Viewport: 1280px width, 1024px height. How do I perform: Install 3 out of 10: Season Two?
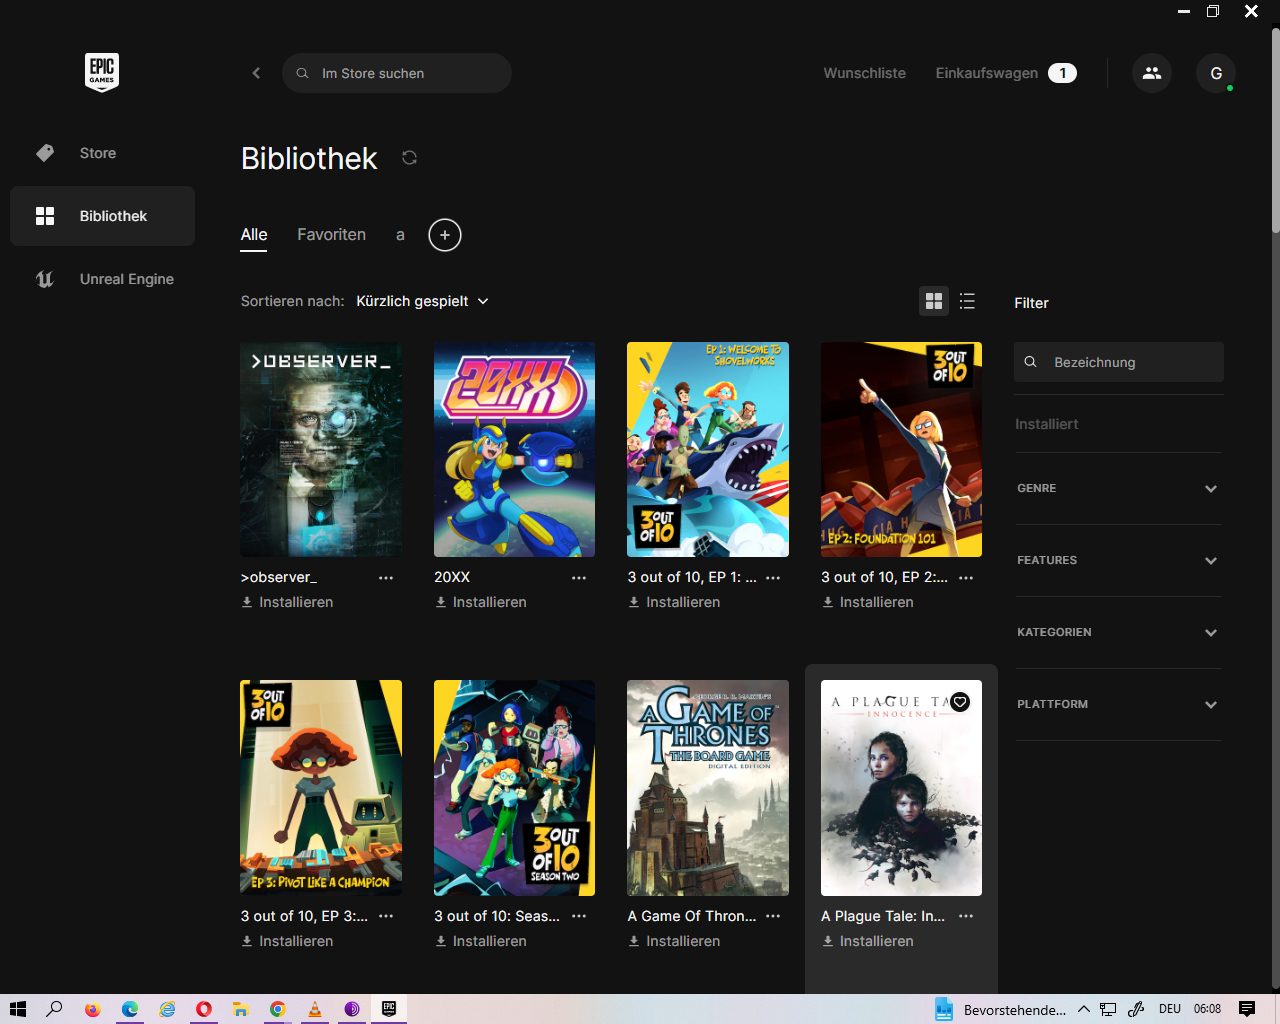coord(481,941)
